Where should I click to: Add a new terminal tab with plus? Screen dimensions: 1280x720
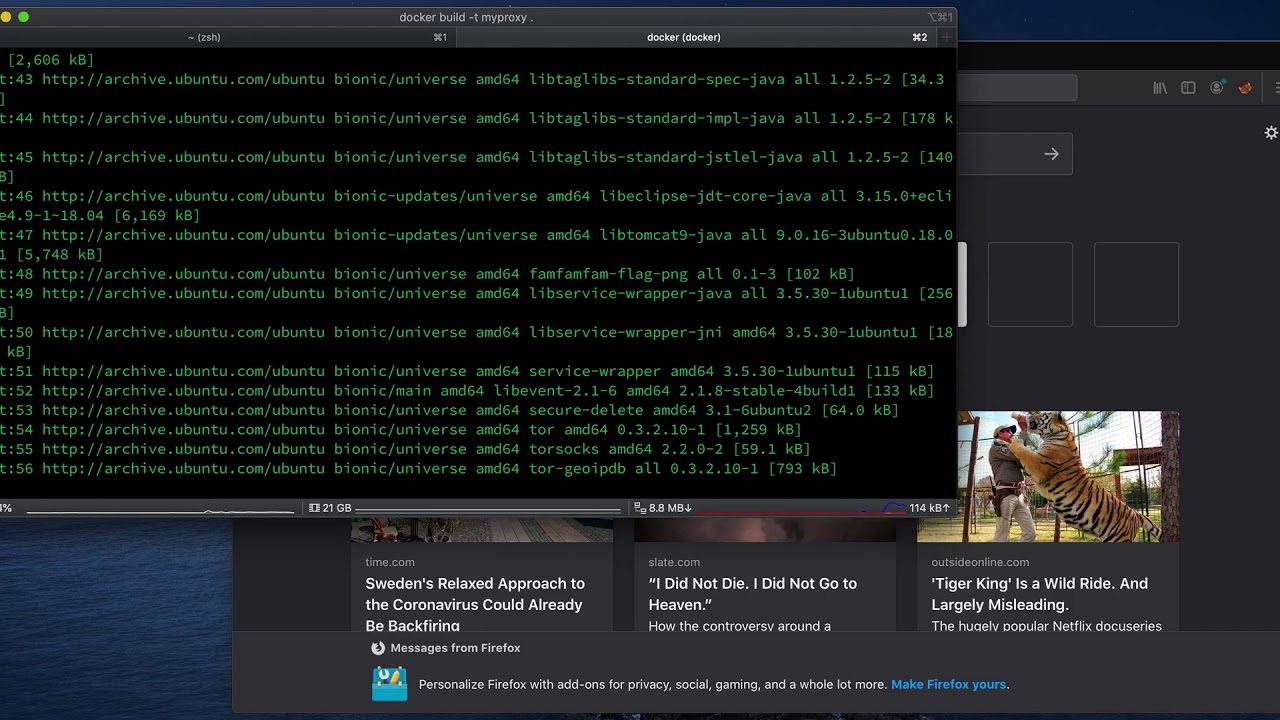pyautogui.click(x=947, y=37)
